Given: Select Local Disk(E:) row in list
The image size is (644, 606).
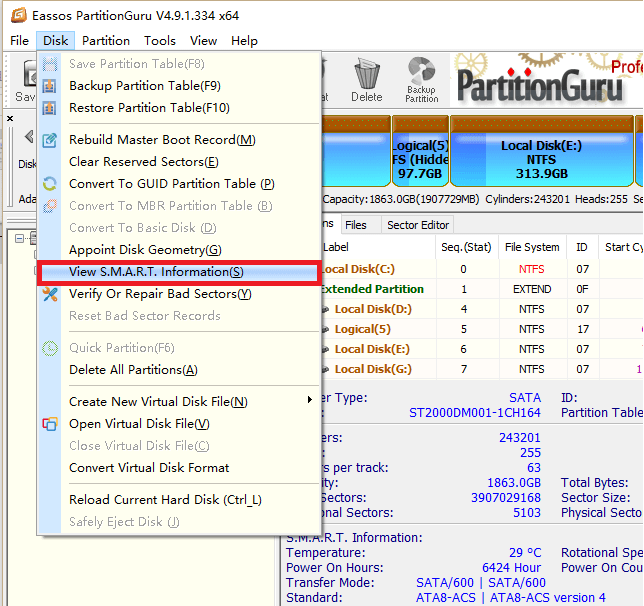Looking at the screenshot, I should click(482, 349).
